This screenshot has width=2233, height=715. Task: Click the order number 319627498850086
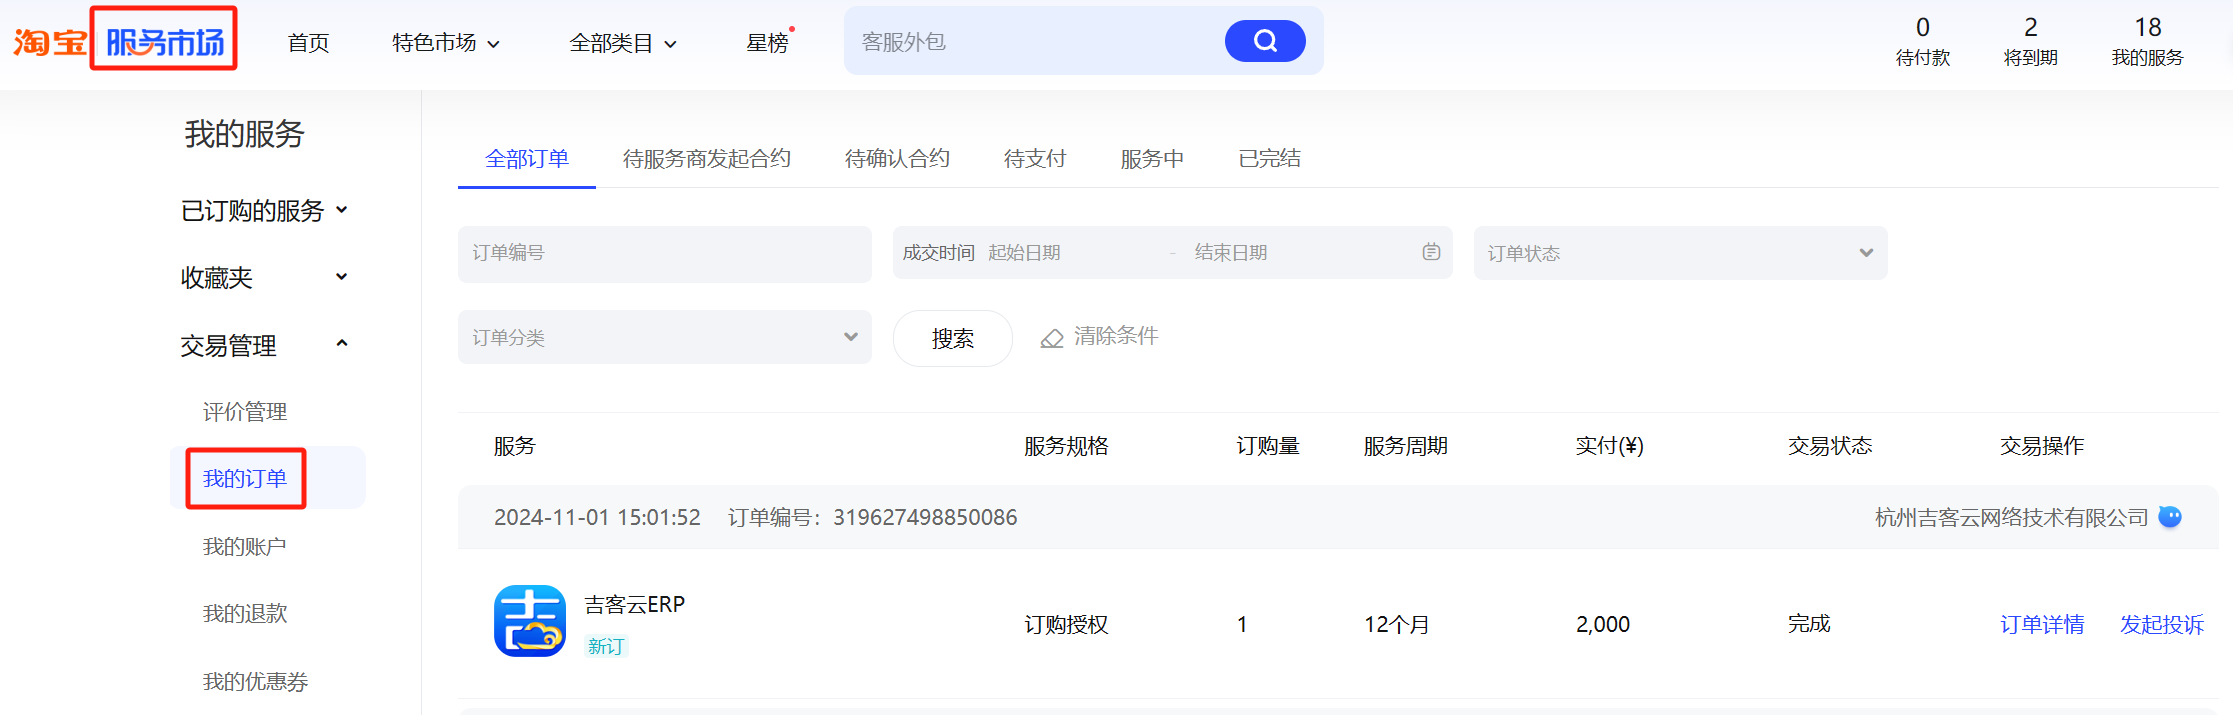tap(925, 518)
